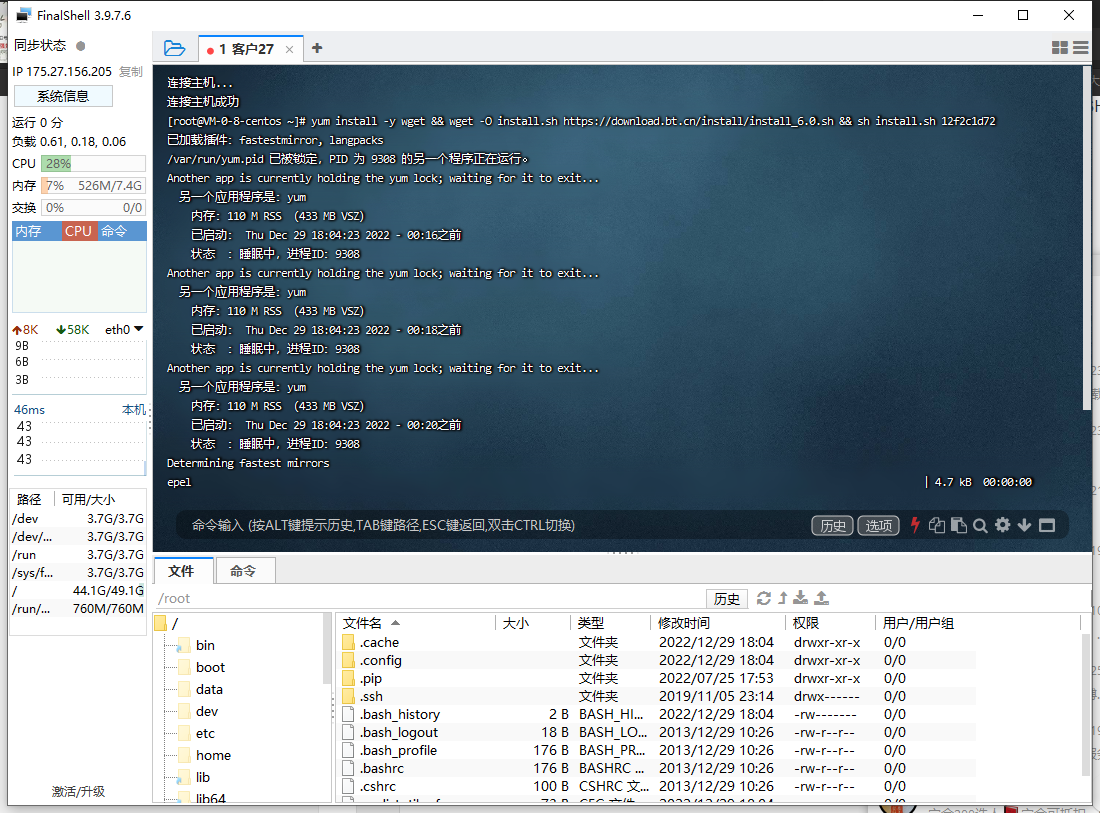The height and width of the screenshot is (813, 1100).
Task: Click the 本机 latency label
Action: tap(133, 409)
